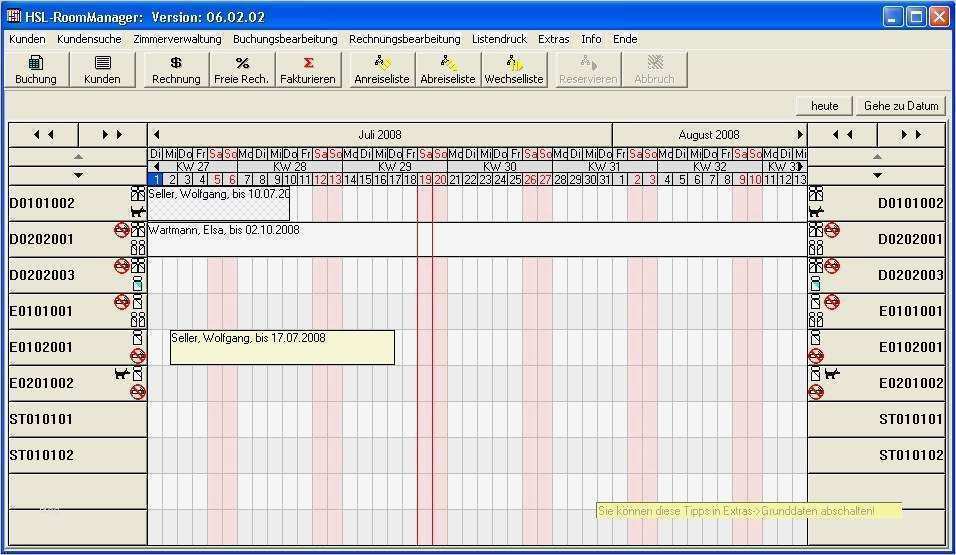Click down-arrow on right room panel
Viewport: 956px width, 555px height.
877,175
